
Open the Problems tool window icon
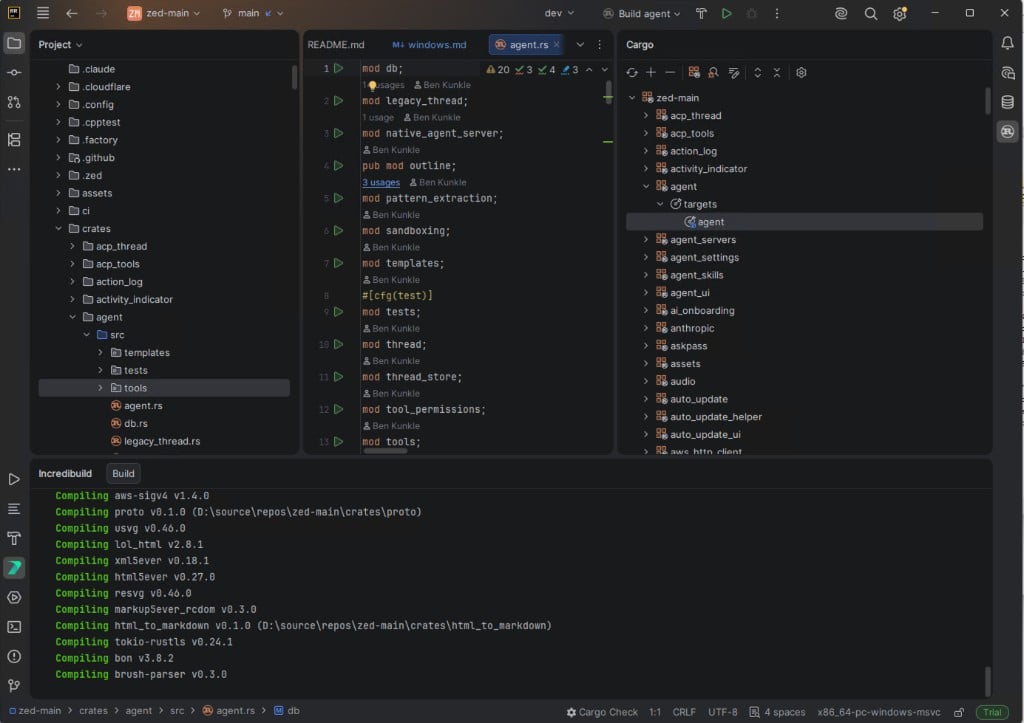14,656
